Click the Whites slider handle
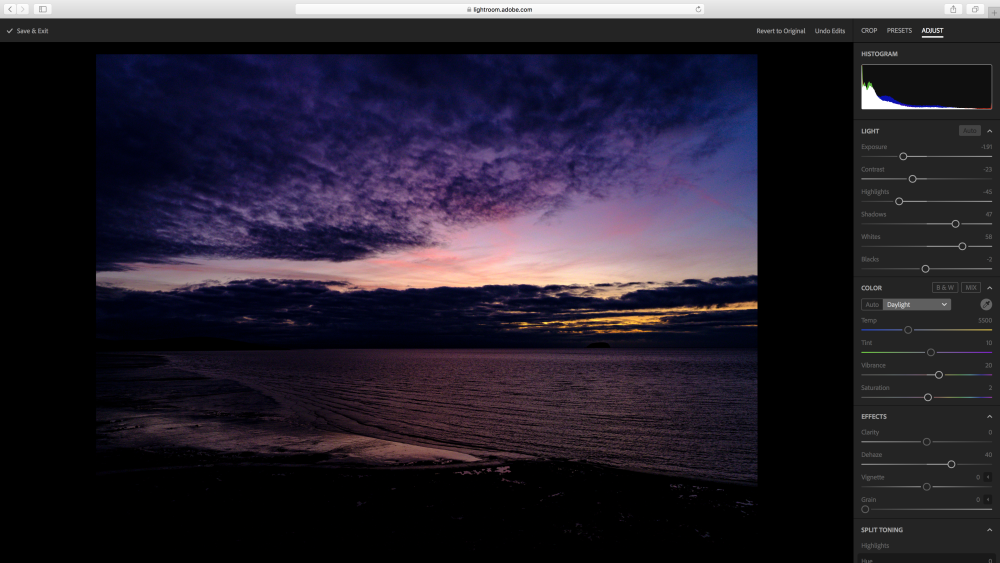Screen dimensions: 1000x563 [962, 246]
